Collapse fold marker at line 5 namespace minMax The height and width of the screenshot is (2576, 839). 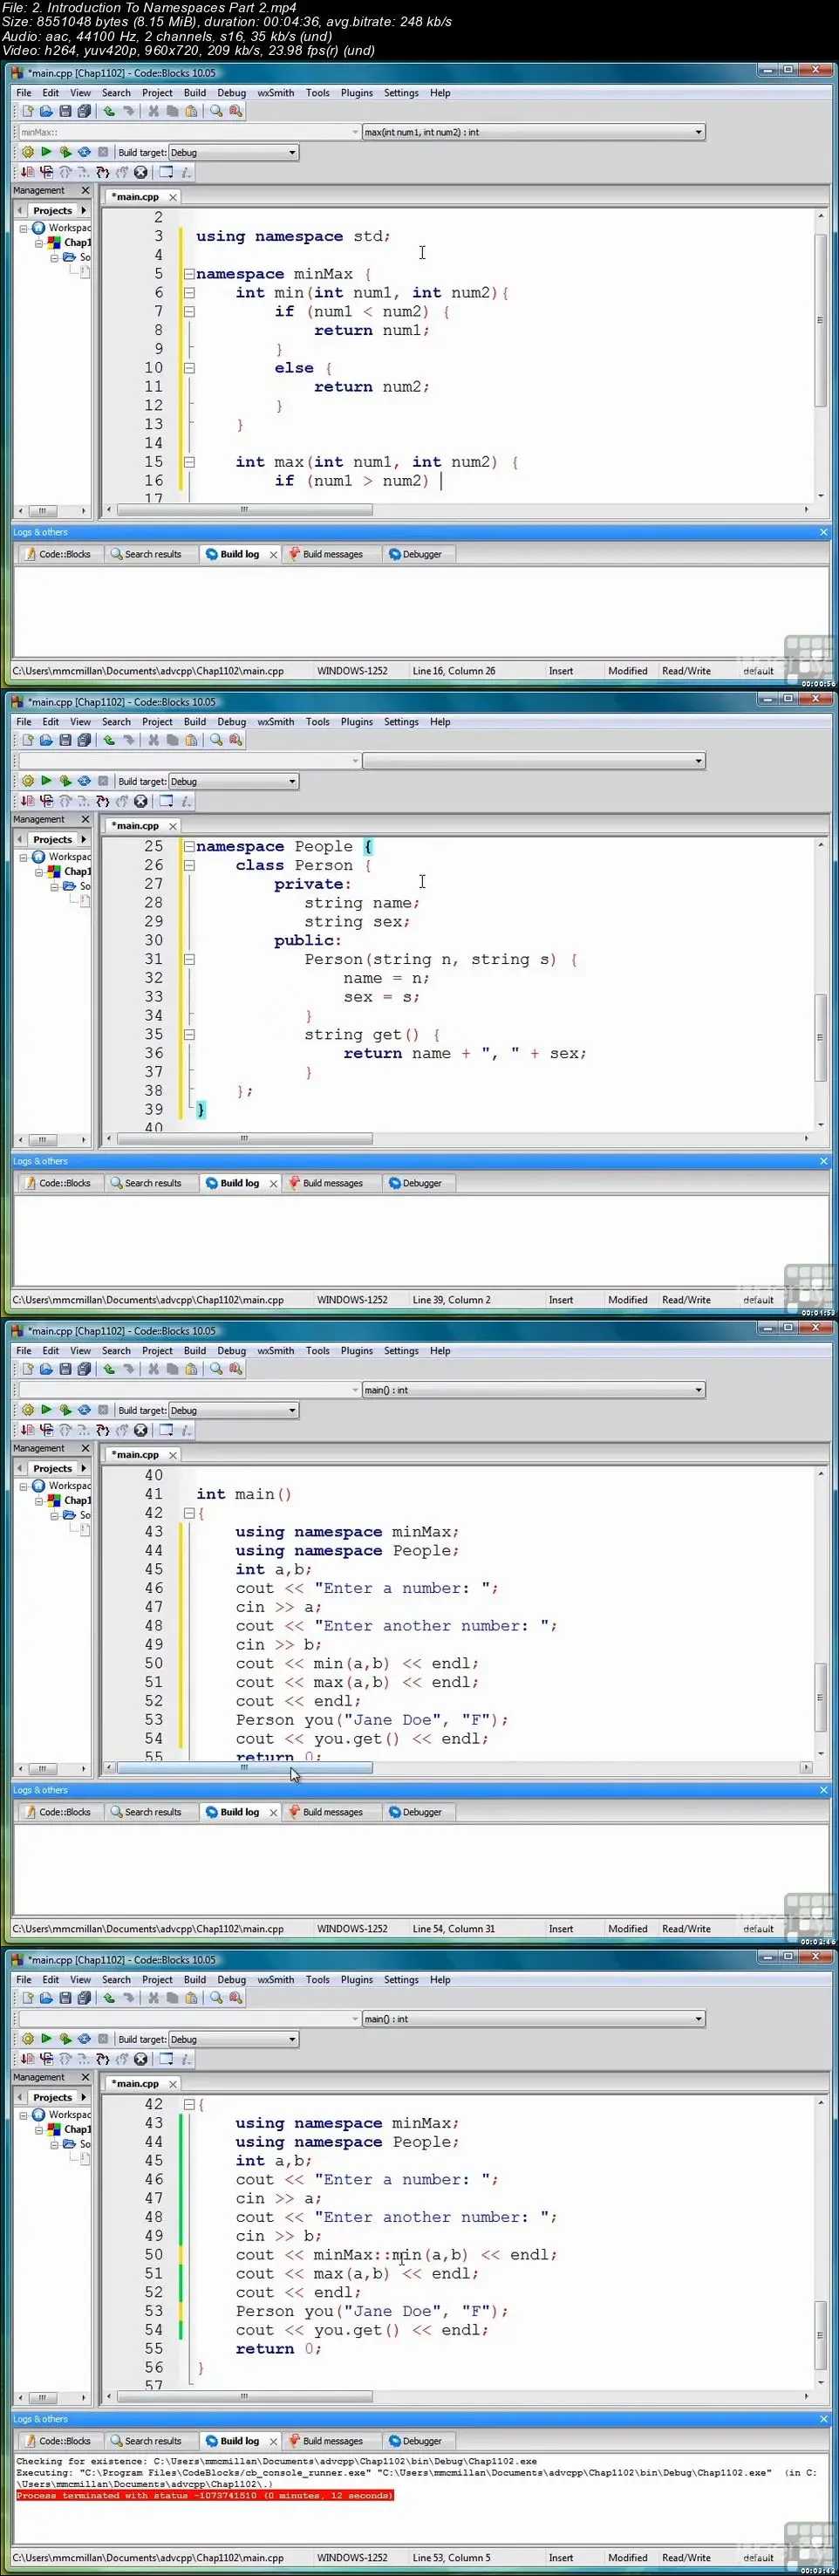point(188,274)
